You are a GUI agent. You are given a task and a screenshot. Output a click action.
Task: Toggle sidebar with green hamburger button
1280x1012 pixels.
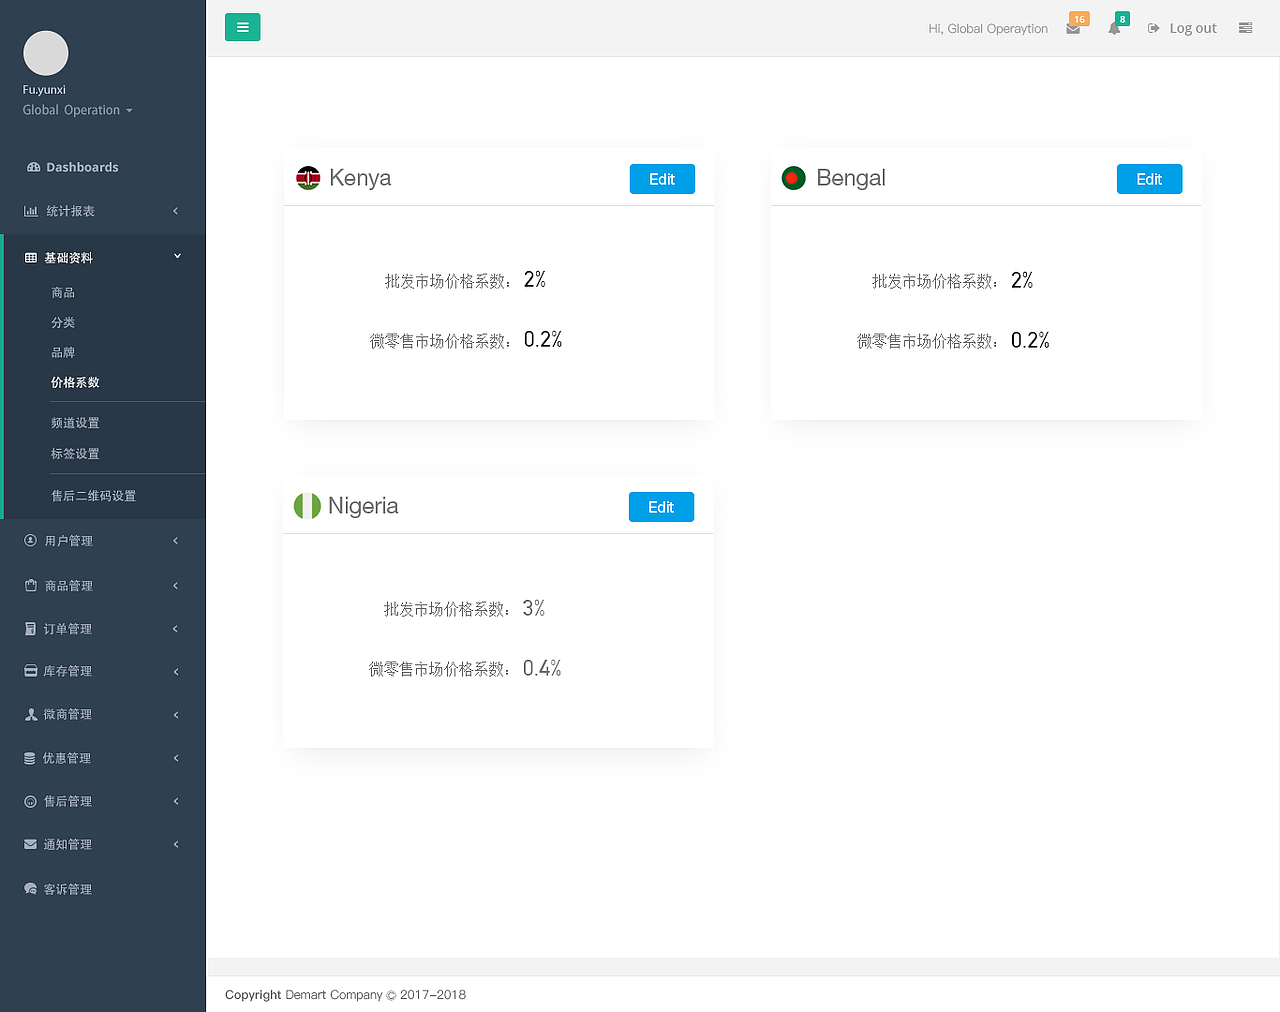tap(242, 27)
